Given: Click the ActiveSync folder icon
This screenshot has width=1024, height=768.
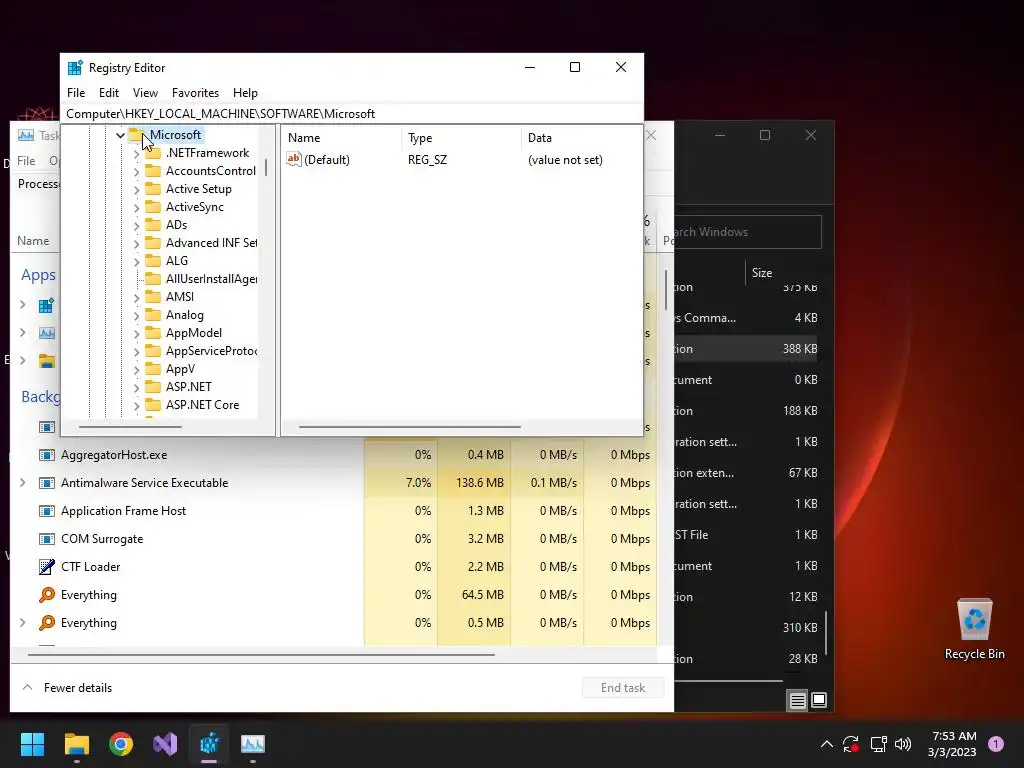Looking at the screenshot, I should pyautogui.click(x=153, y=207).
